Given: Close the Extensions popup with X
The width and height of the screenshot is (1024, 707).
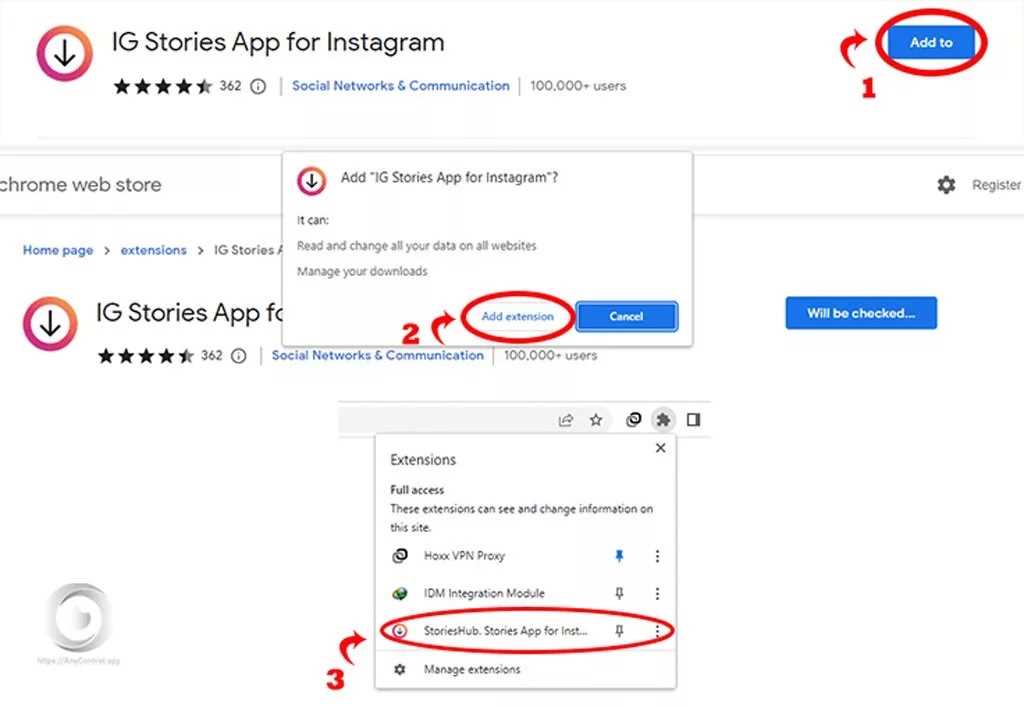Looking at the screenshot, I should pos(660,449).
